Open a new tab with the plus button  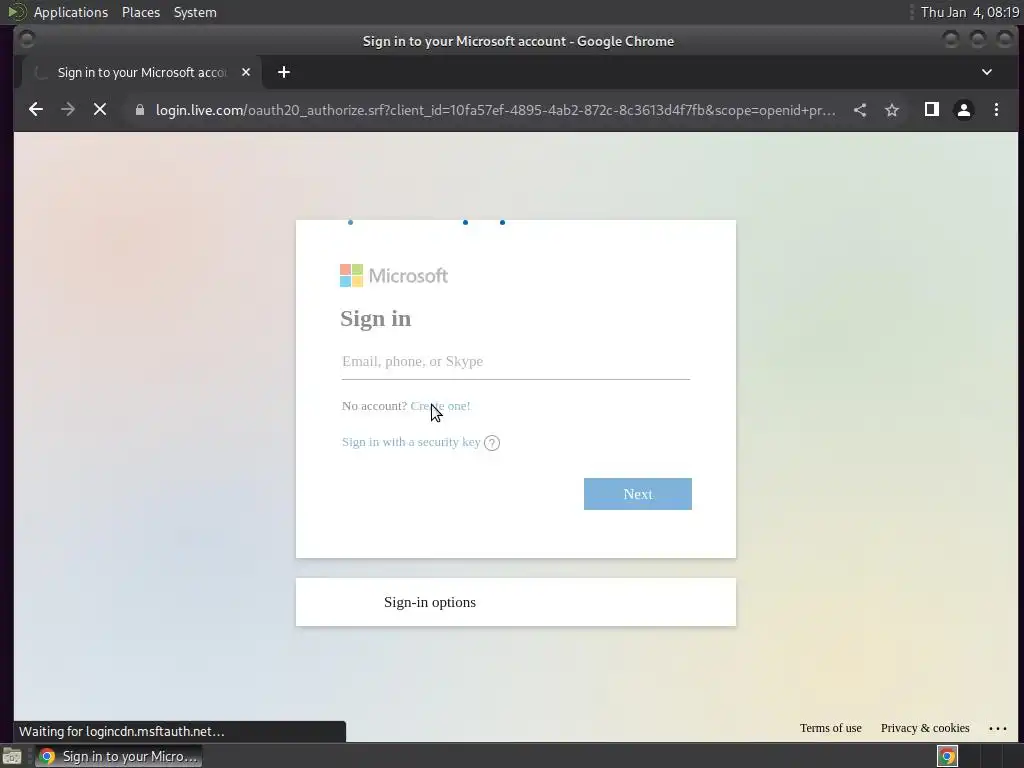pos(283,72)
